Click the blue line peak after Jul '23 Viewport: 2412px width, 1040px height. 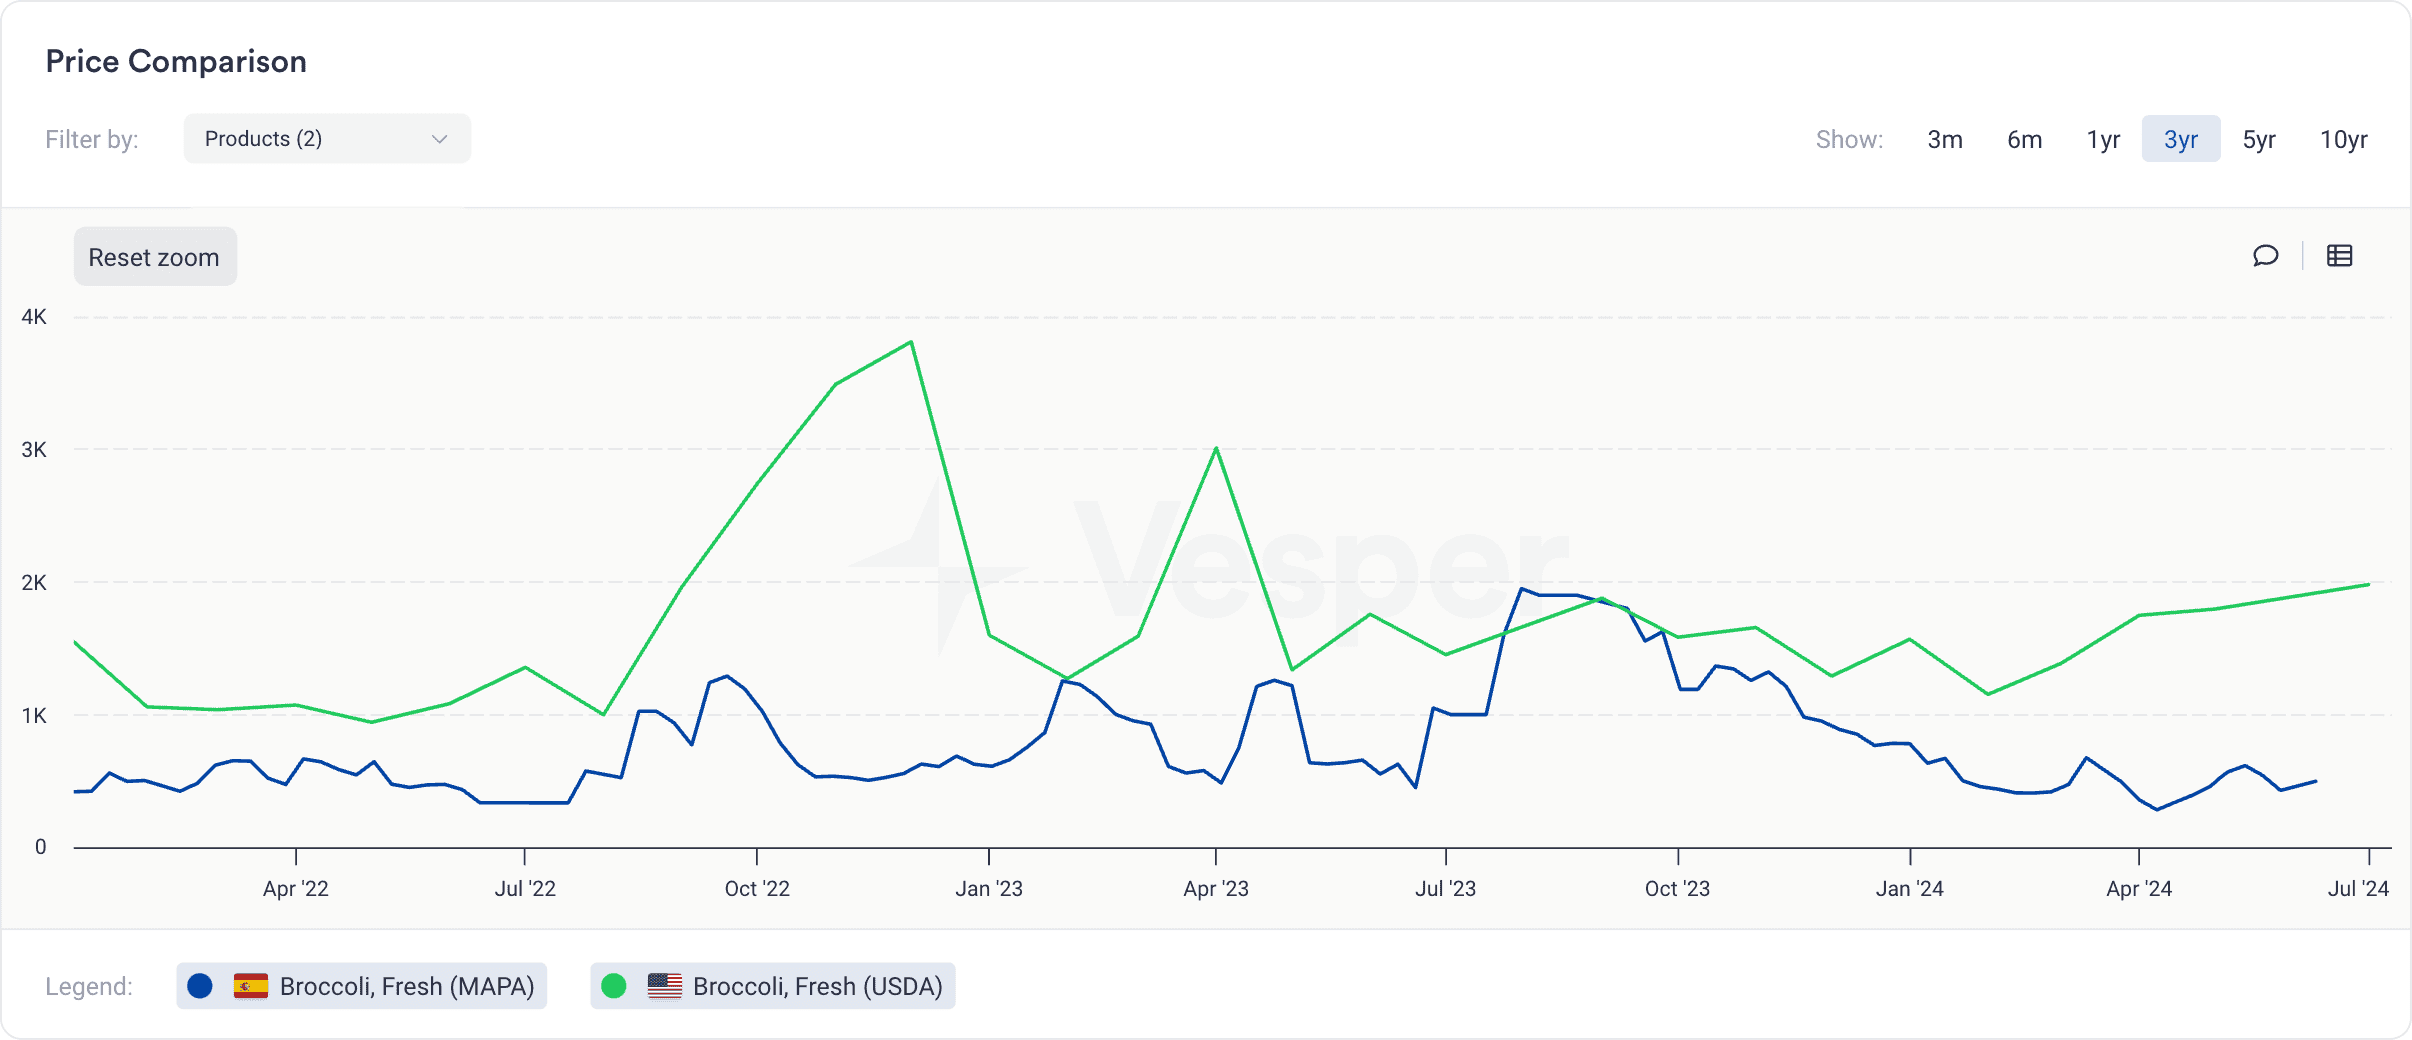tap(1522, 589)
